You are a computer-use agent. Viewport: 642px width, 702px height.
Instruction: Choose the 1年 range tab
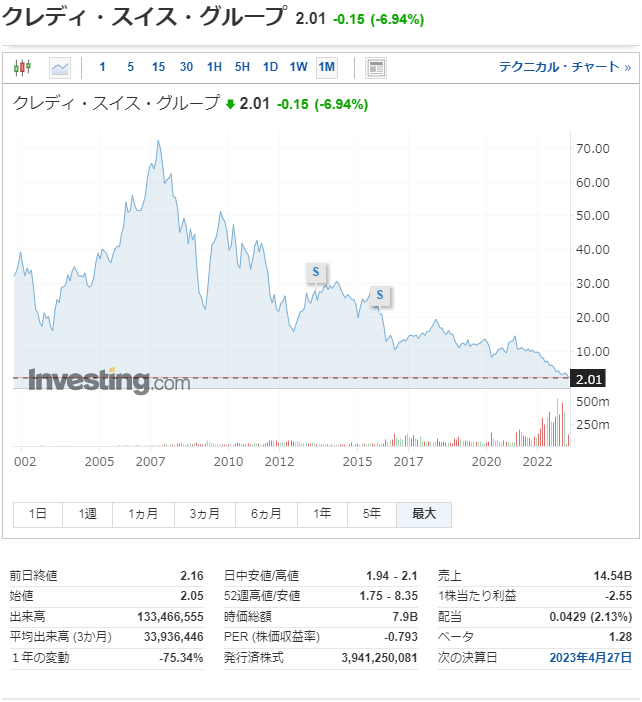(x=322, y=514)
